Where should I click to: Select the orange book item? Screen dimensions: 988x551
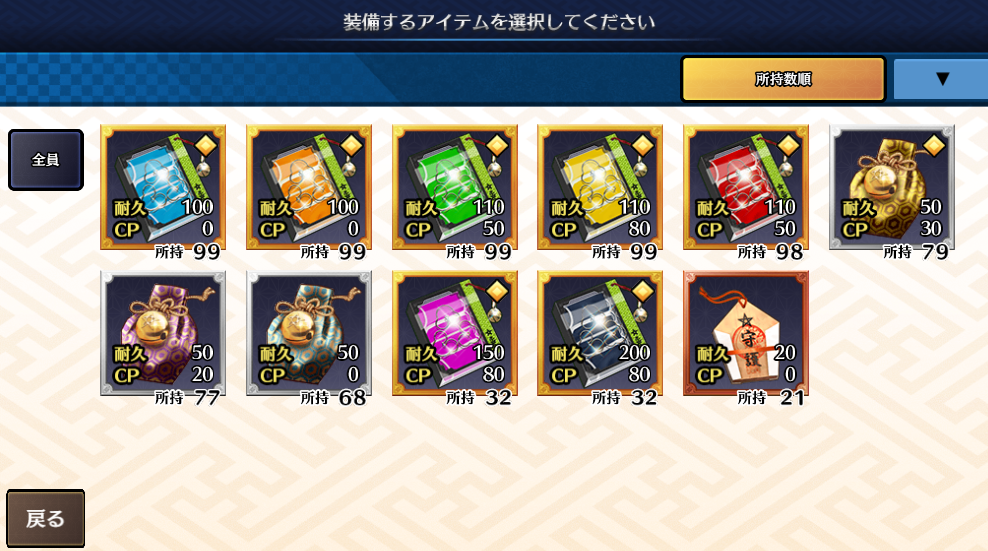309,187
